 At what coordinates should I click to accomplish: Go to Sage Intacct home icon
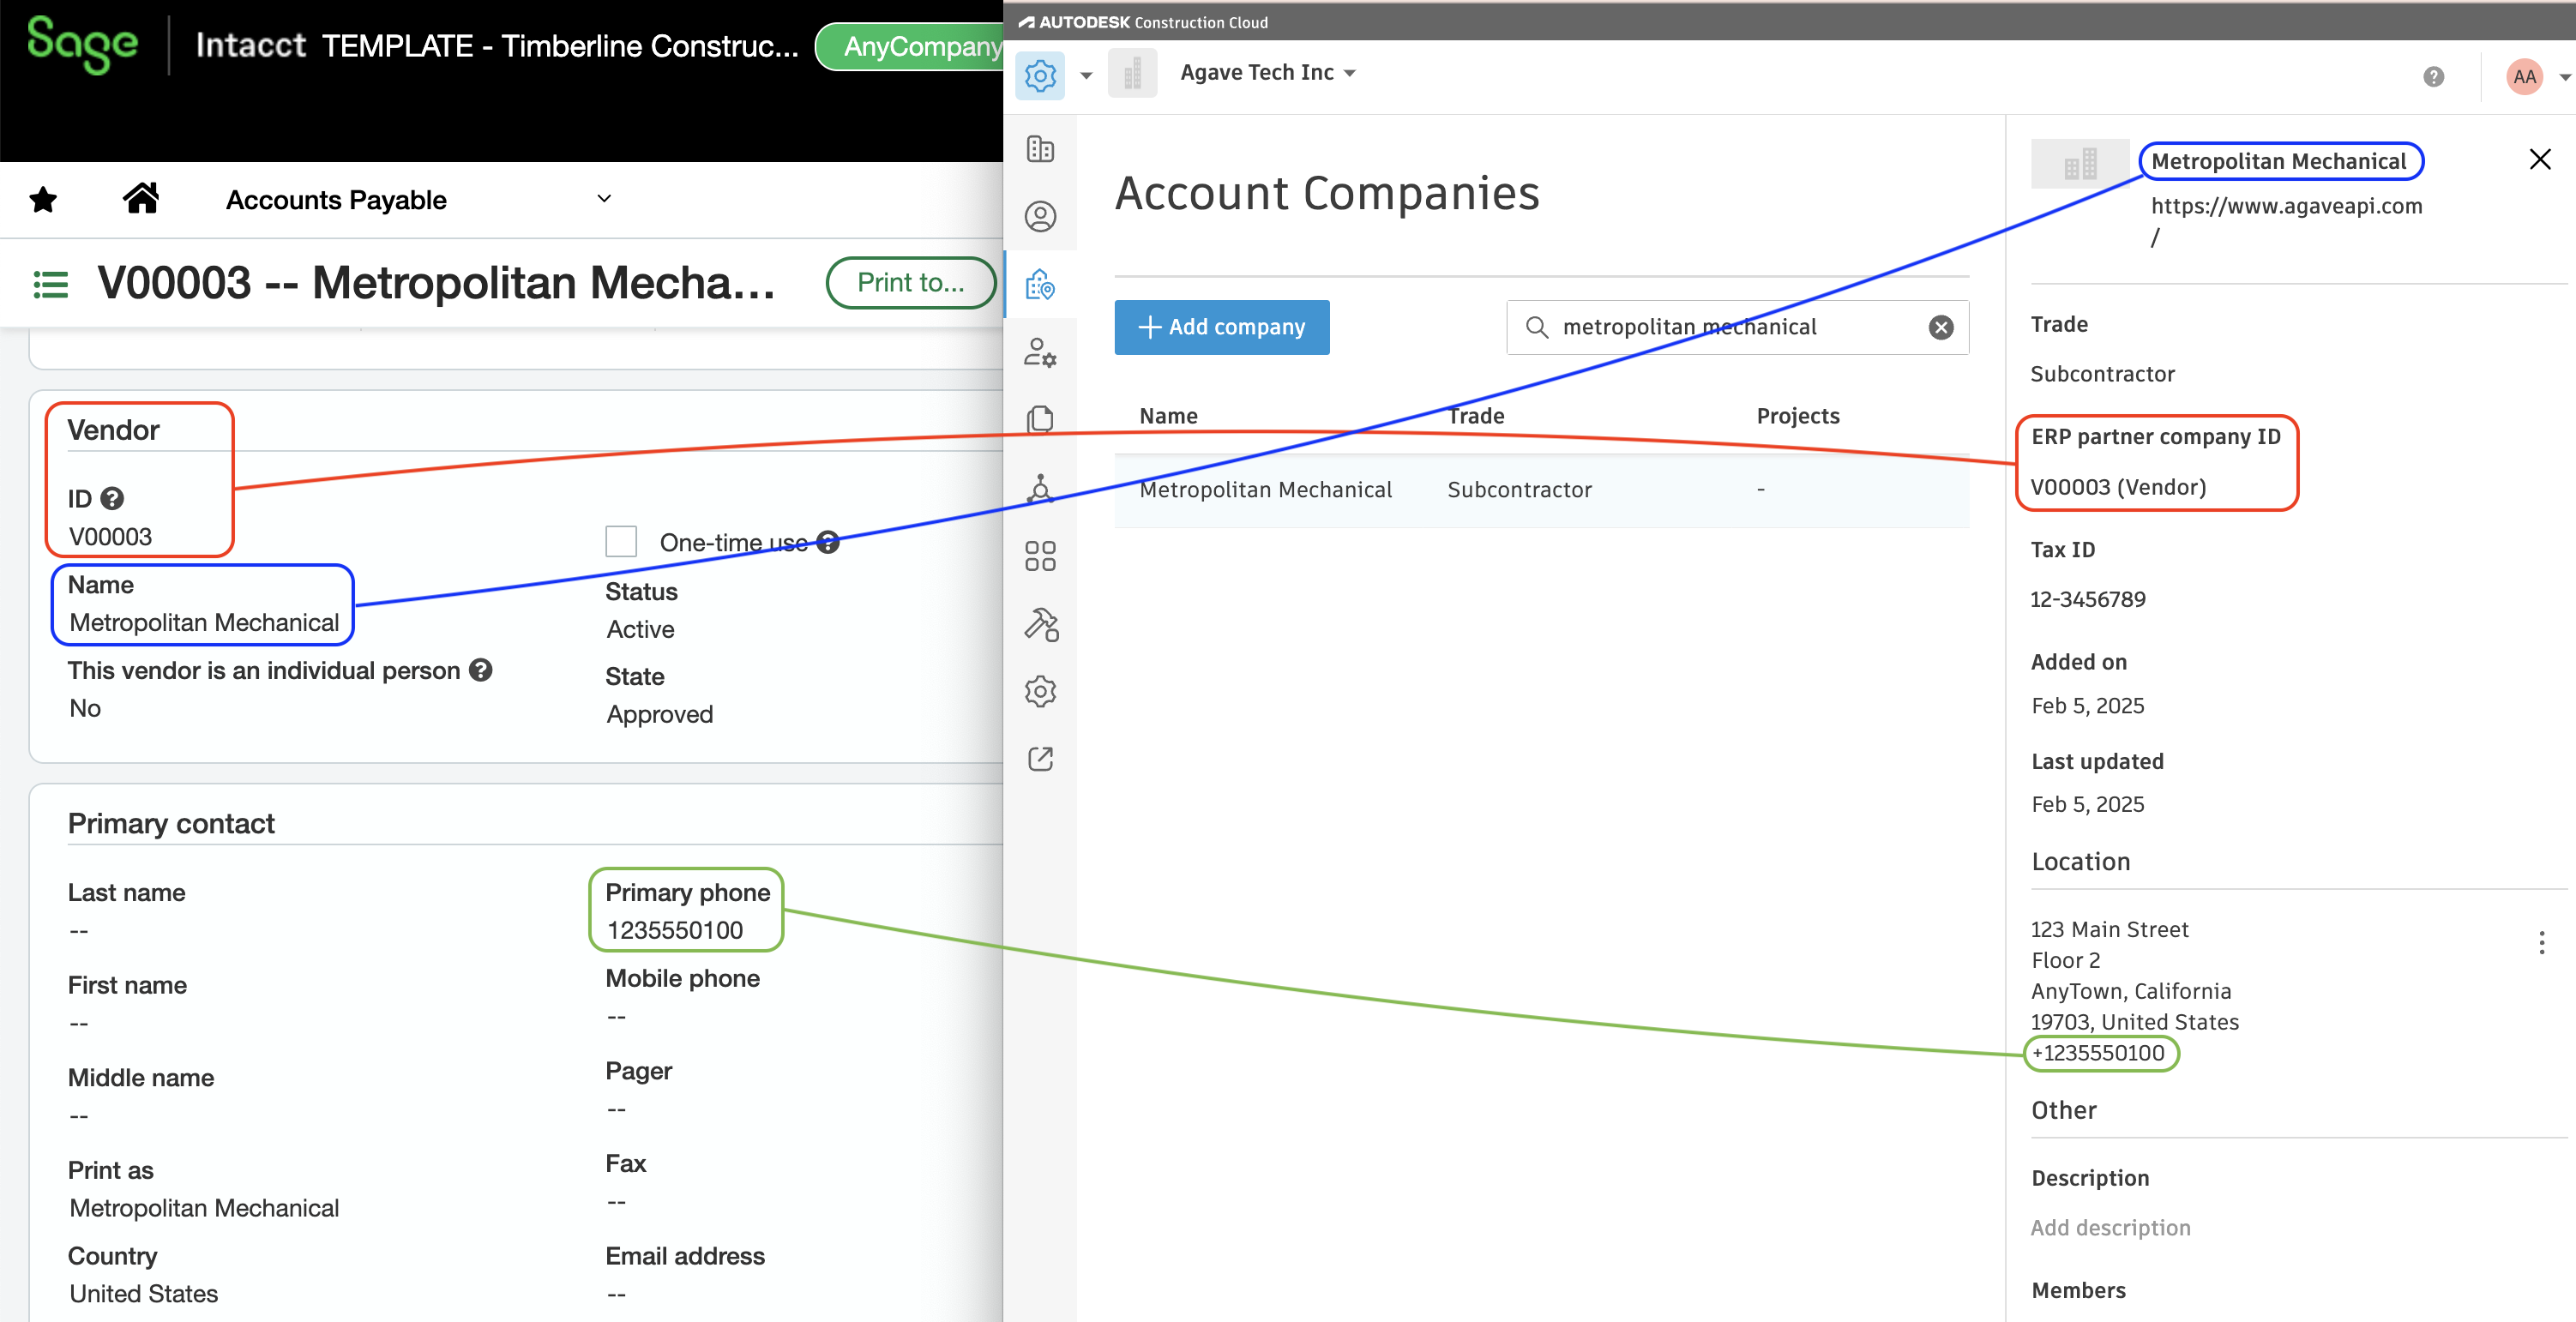point(141,199)
